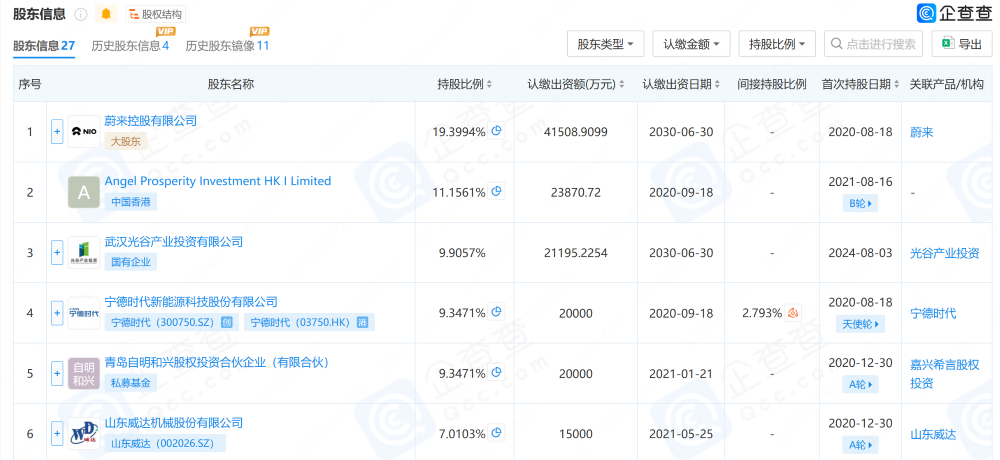The width and height of the screenshot is (1000, 460).
Task: Open 宁德时代 in 关联产品/机构 column
Action: point(933,313)
